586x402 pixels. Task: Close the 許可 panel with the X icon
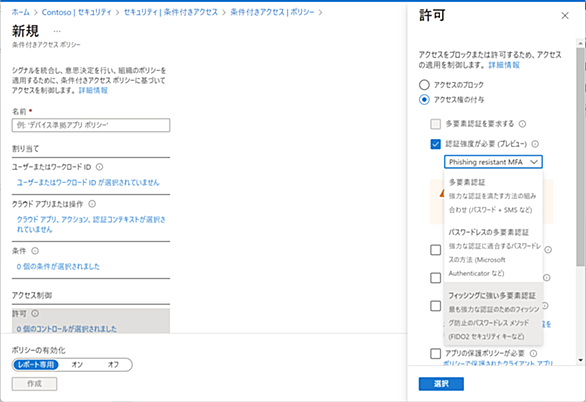(x=565, y=16)
